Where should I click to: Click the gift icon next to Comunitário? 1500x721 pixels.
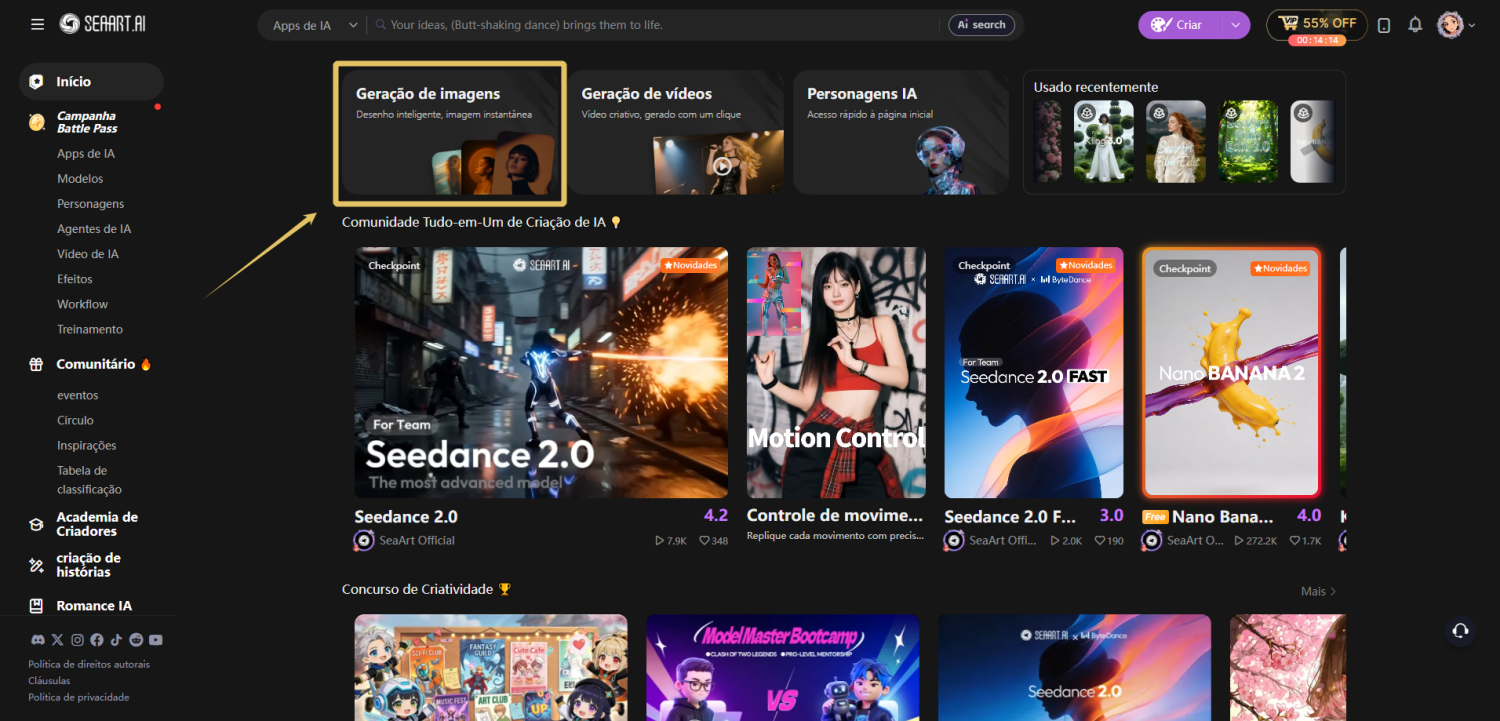tap(37, 364)
